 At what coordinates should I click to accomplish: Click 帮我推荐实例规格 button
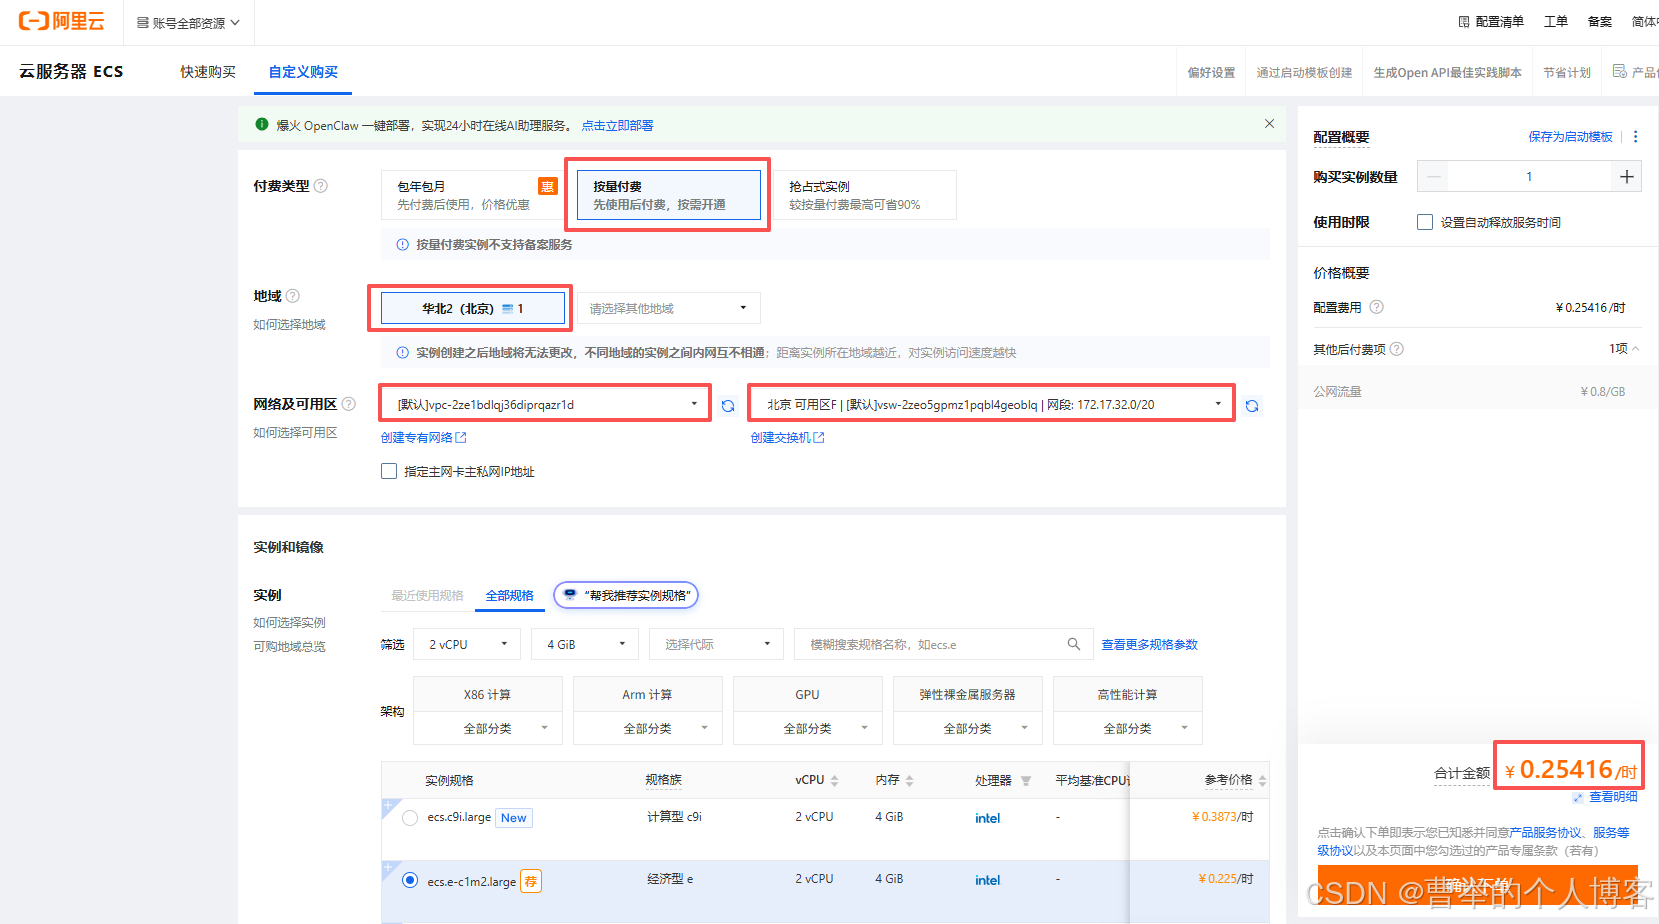pos(626,595)
